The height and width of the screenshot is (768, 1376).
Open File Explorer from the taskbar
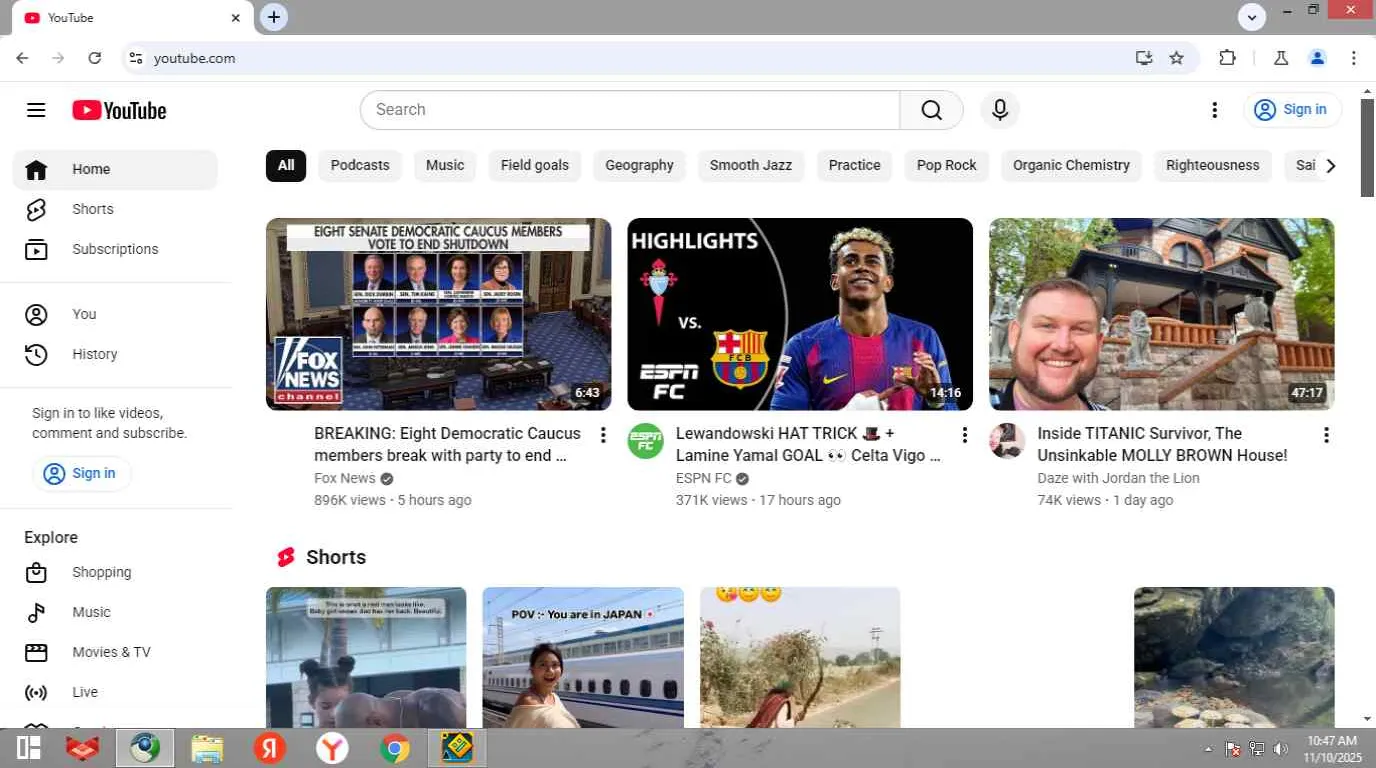point(207,748)
